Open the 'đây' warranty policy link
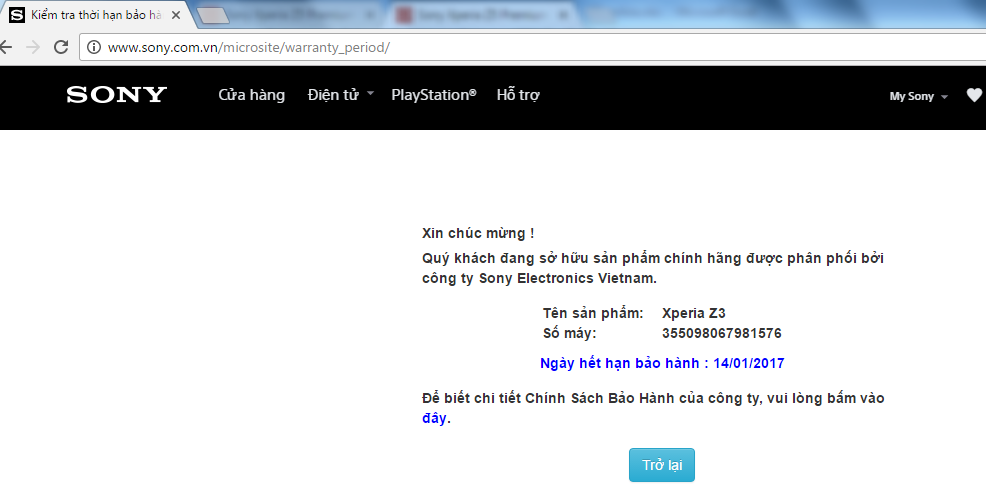 (x=435, y=418)
